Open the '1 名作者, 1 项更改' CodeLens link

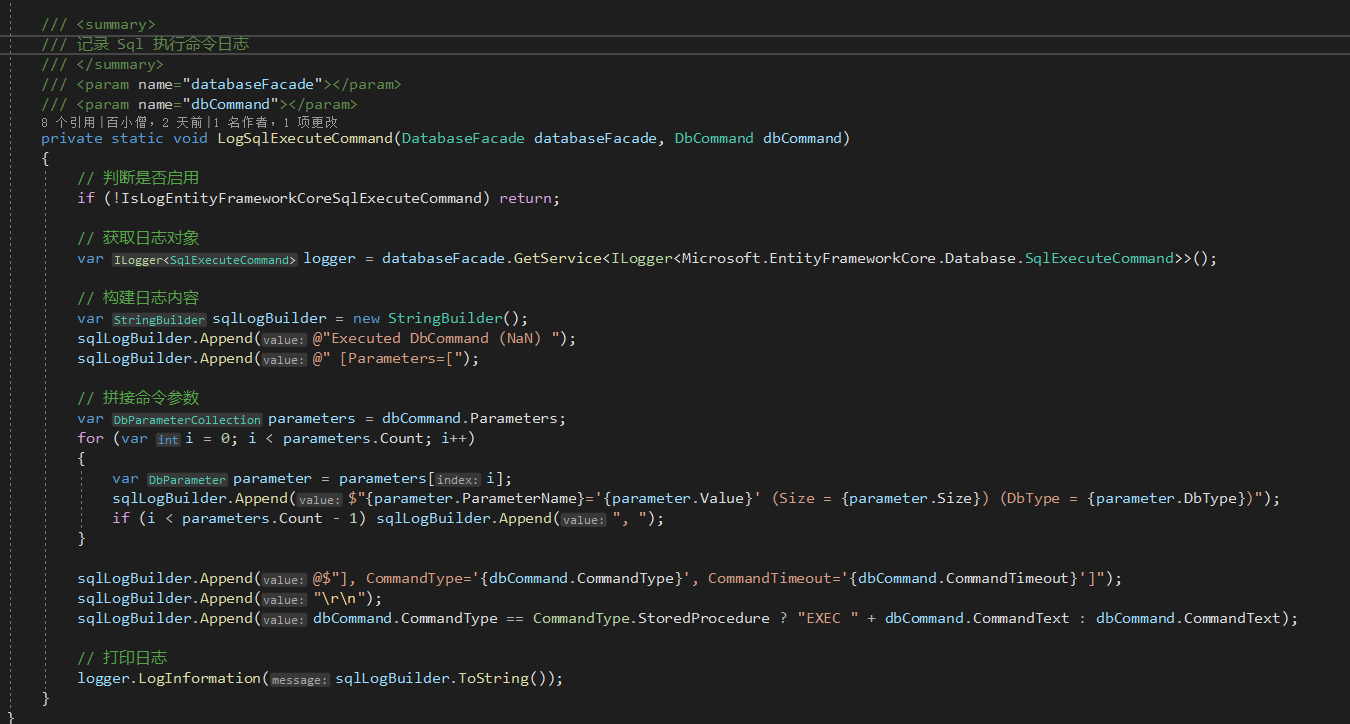[x=274, y=122]
